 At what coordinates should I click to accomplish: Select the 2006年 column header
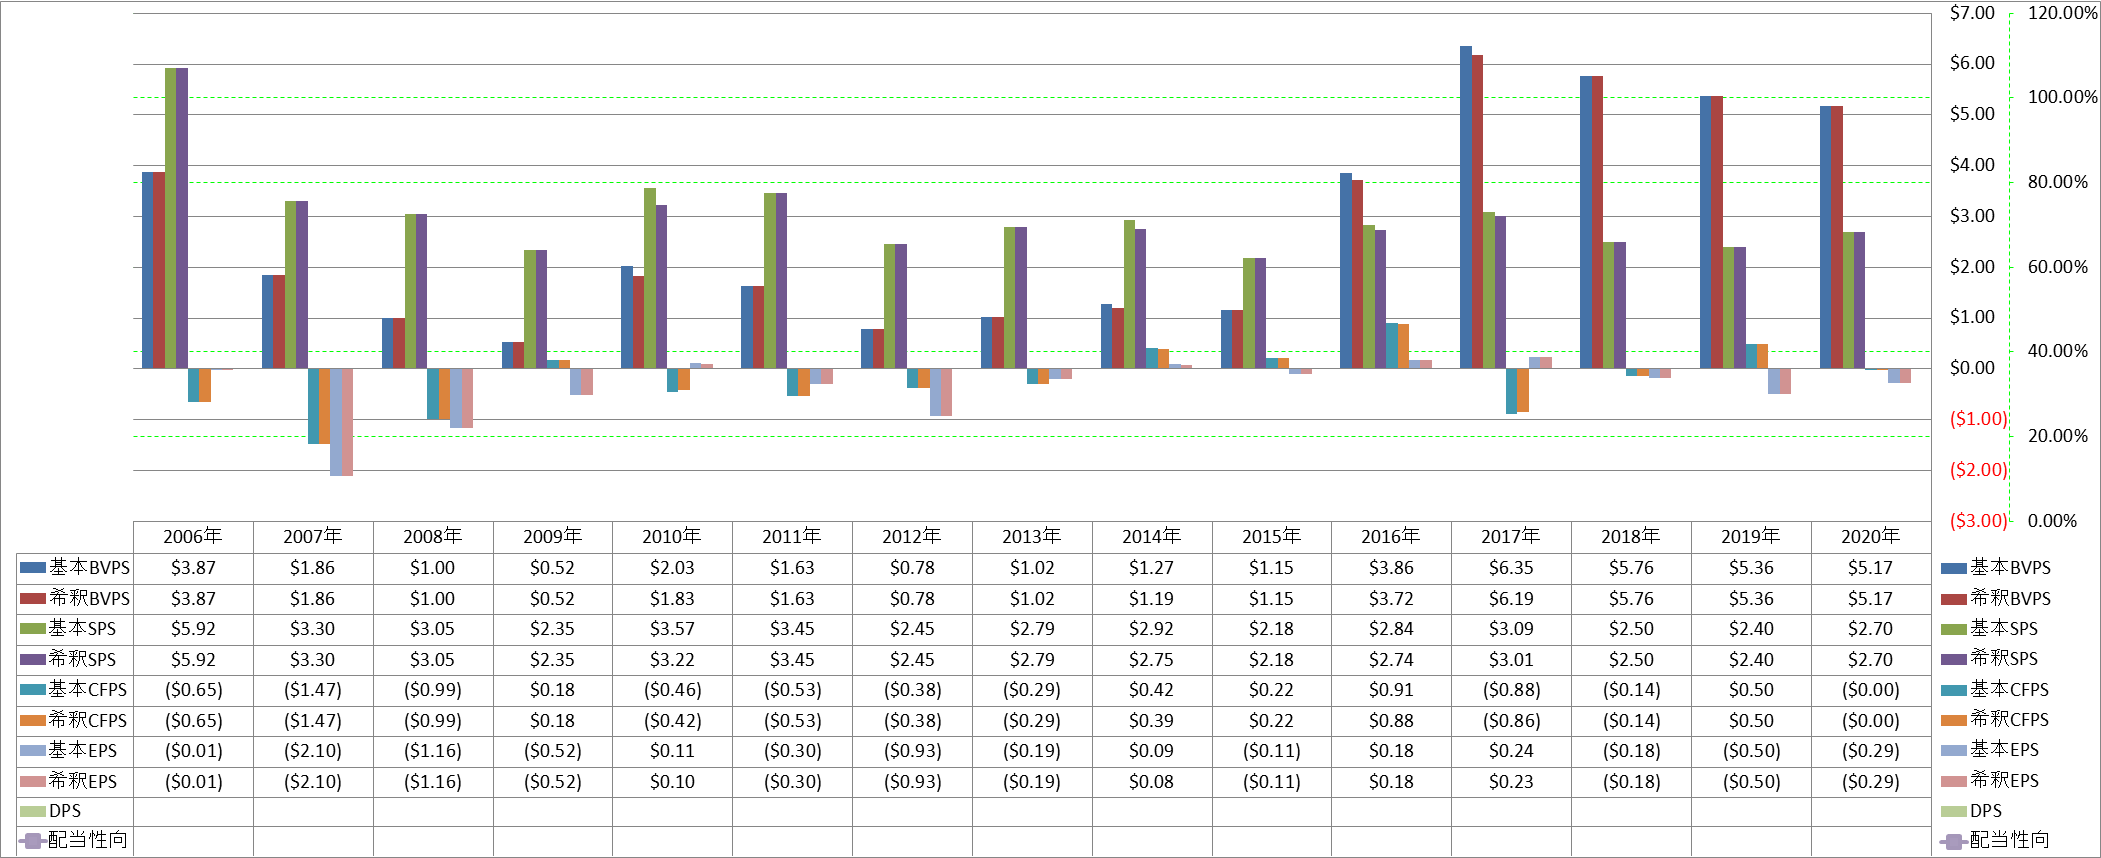tap(193, 537)
